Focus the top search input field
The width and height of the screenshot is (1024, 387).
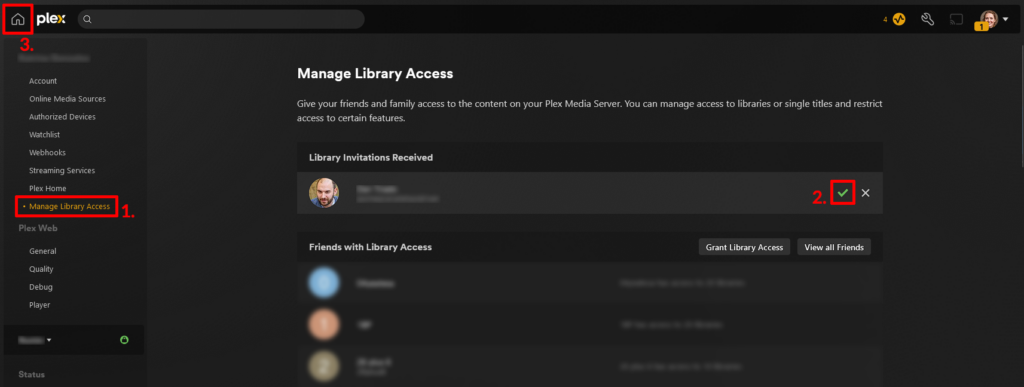[x=221, y=20]
